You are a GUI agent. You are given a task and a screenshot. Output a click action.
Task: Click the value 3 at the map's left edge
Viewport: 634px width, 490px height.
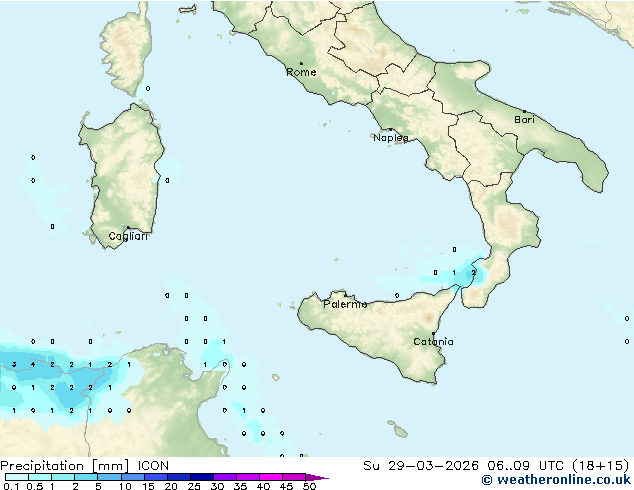pos(14,365)
